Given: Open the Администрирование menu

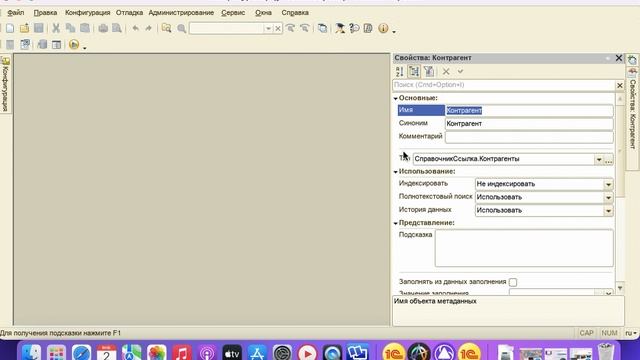Looking at the screenshot, I should pyautogui.click(x=181, y=13).
